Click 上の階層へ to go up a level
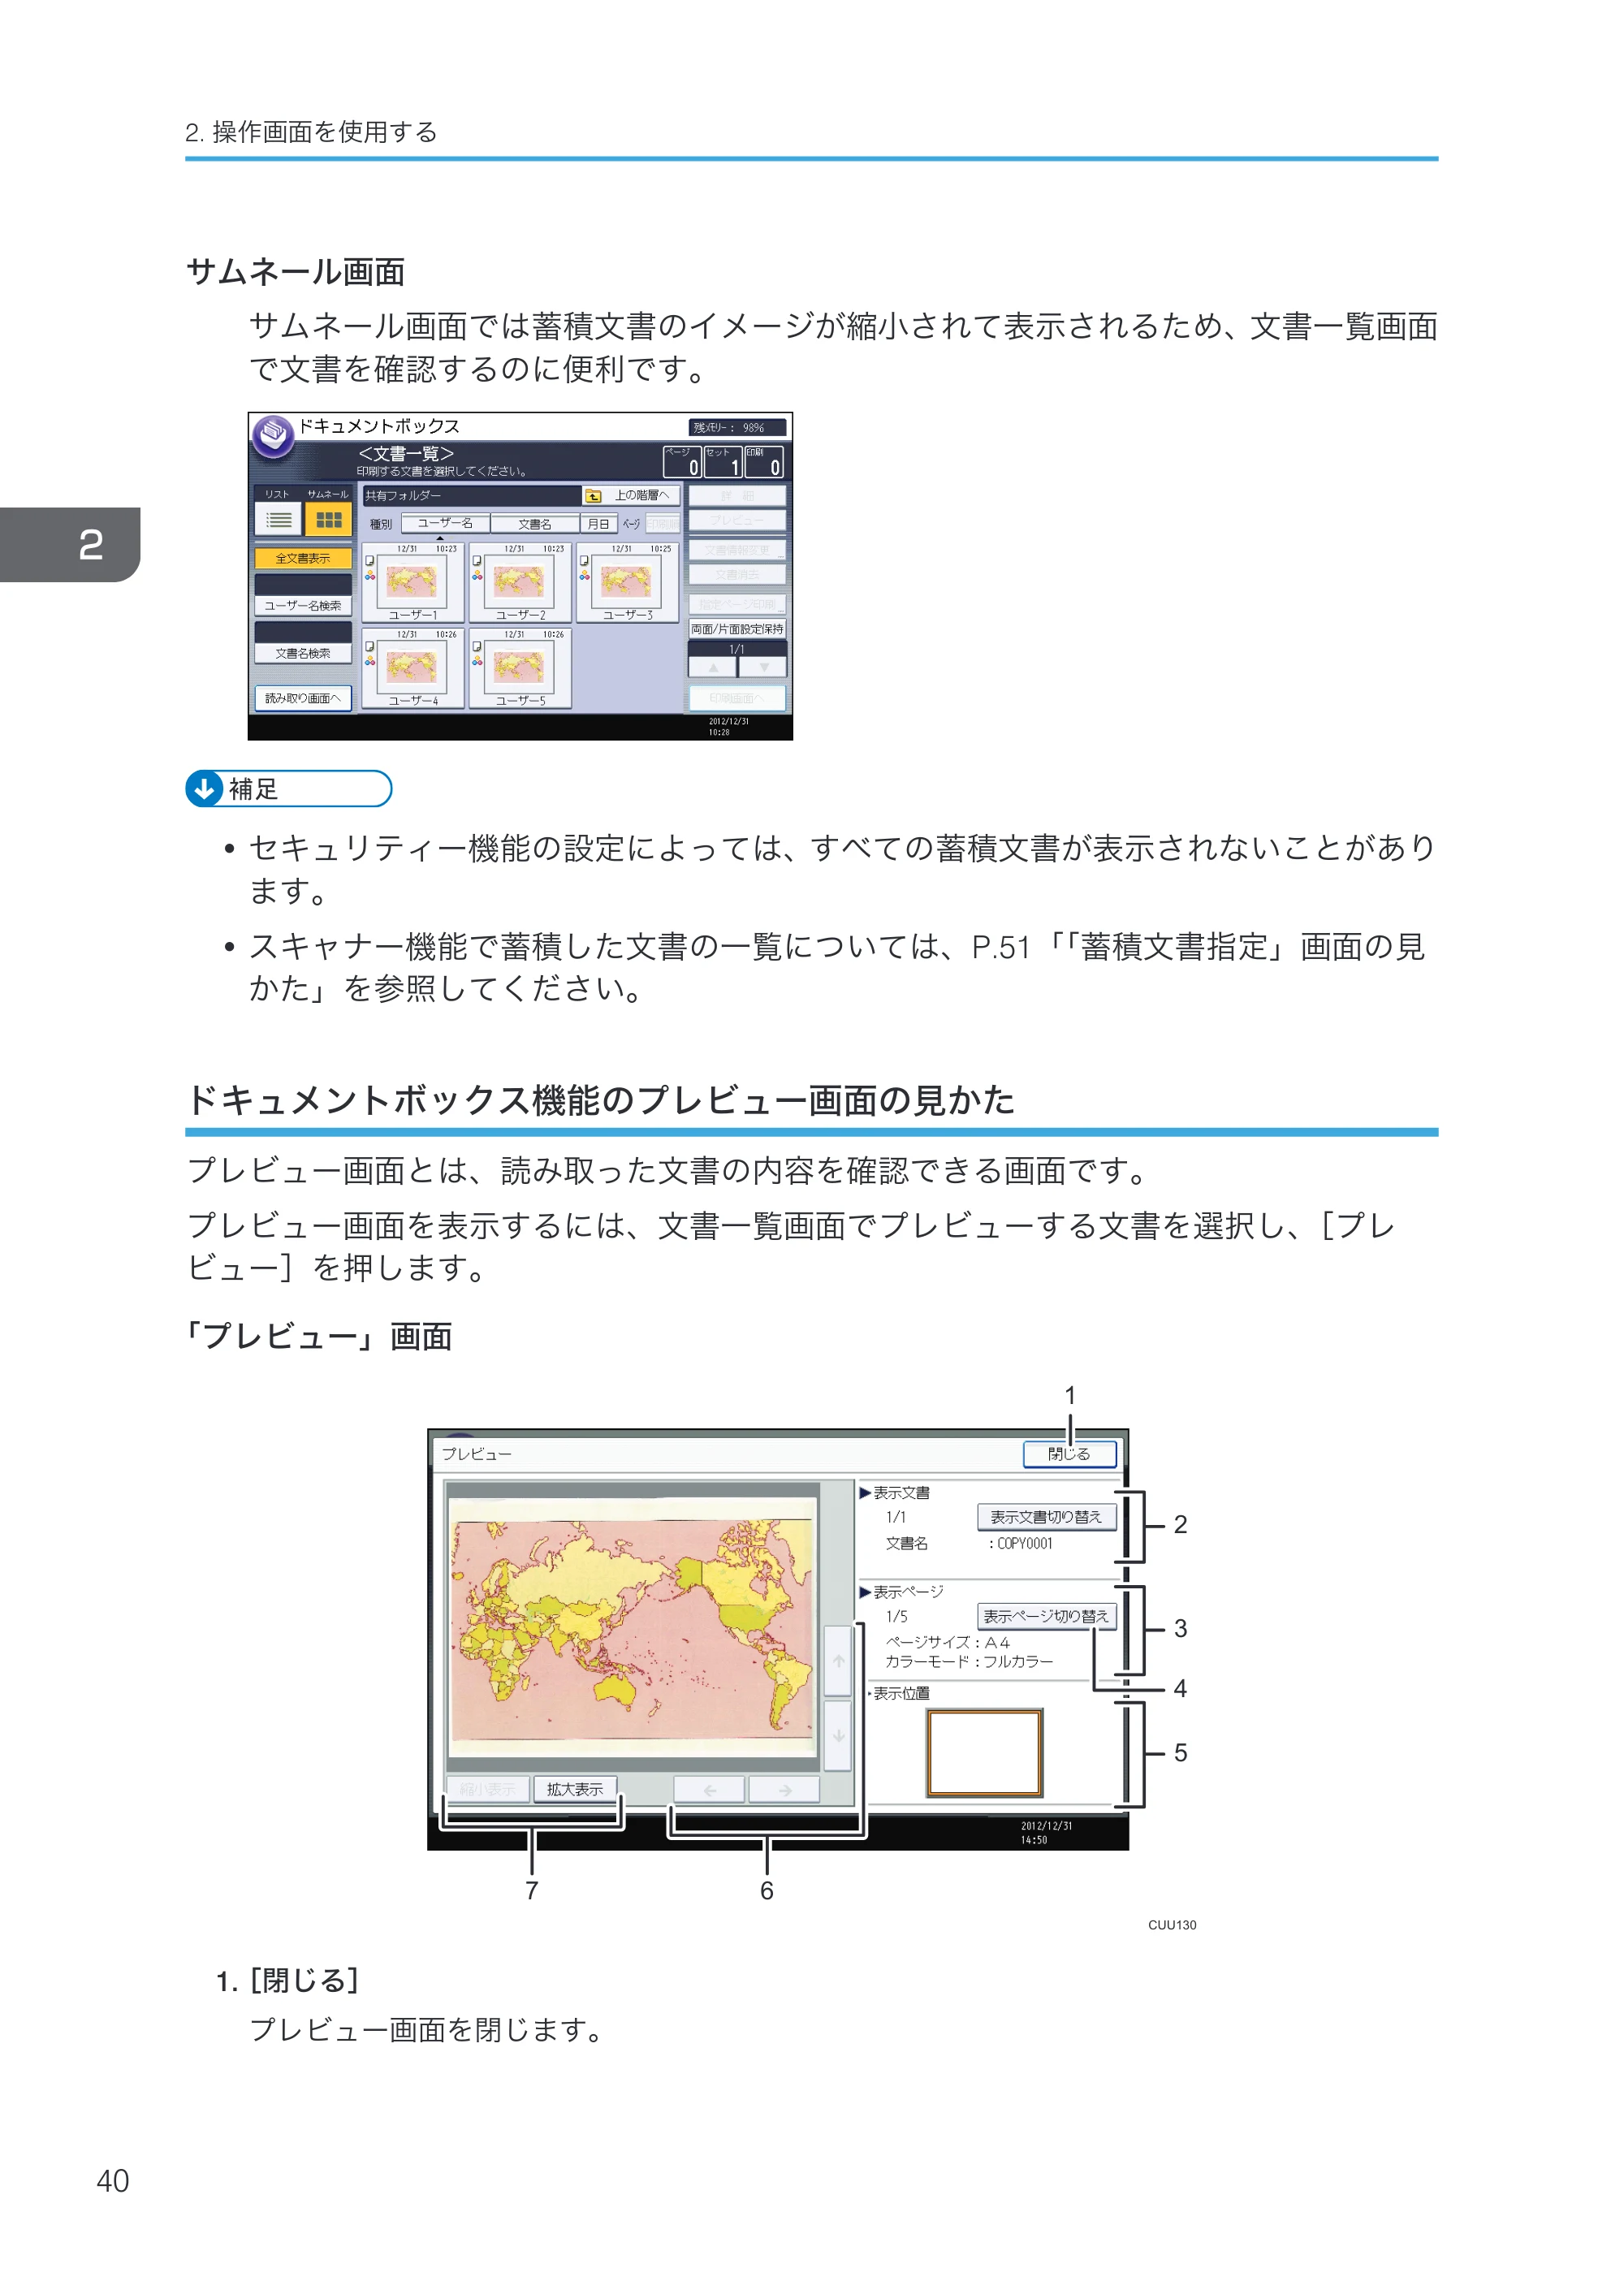1624x2294 pixels. tap(632, 496)
